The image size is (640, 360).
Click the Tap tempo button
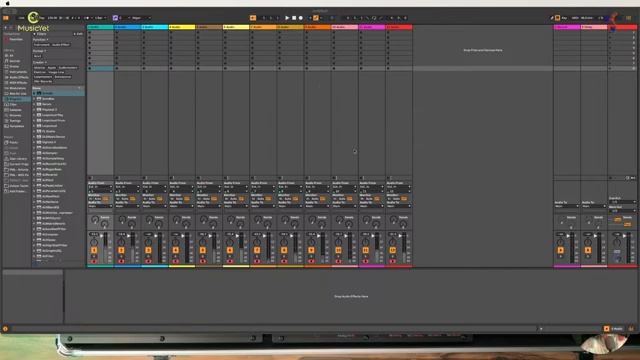pos(42,18)
